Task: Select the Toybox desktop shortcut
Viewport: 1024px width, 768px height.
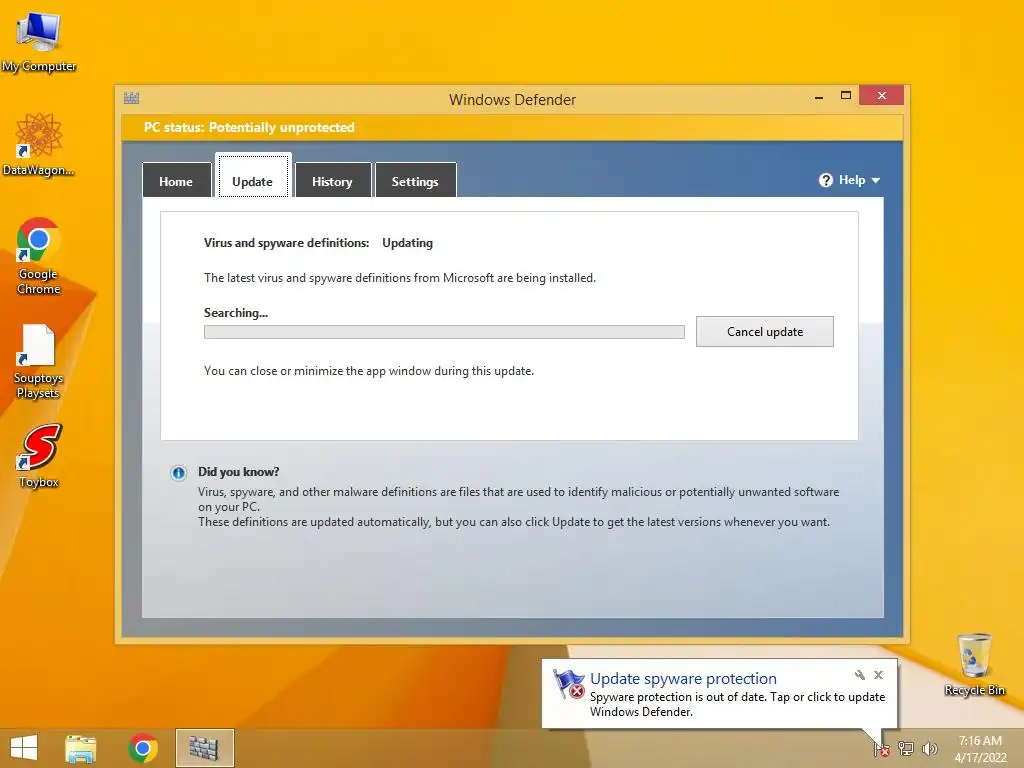Action: 39,455
